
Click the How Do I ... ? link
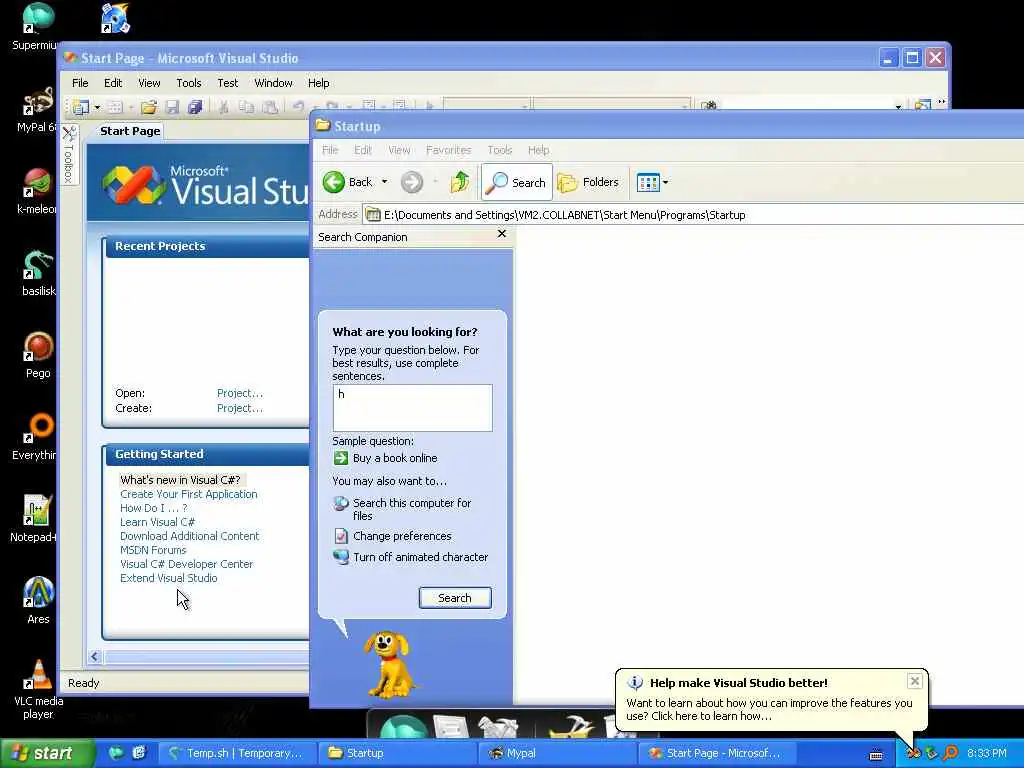pos(153,508)
